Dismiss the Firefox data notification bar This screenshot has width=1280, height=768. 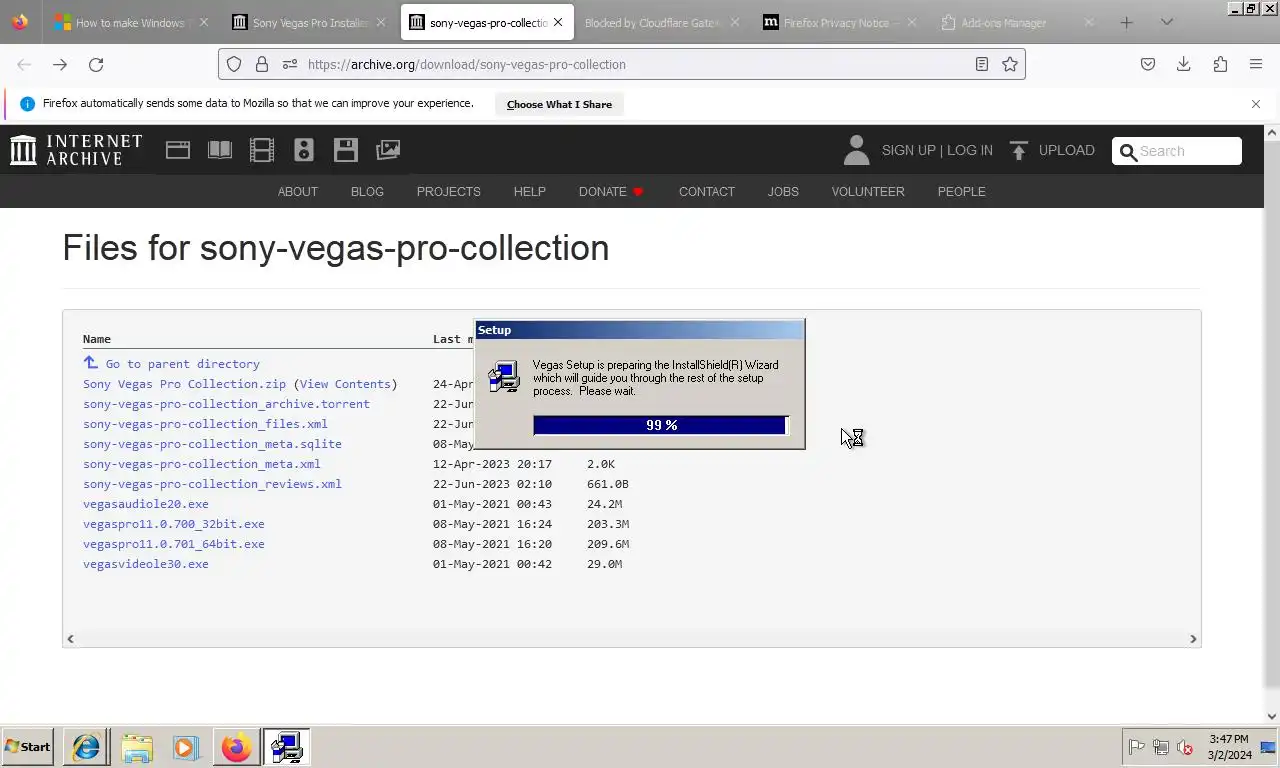(x=1256, y=104)
